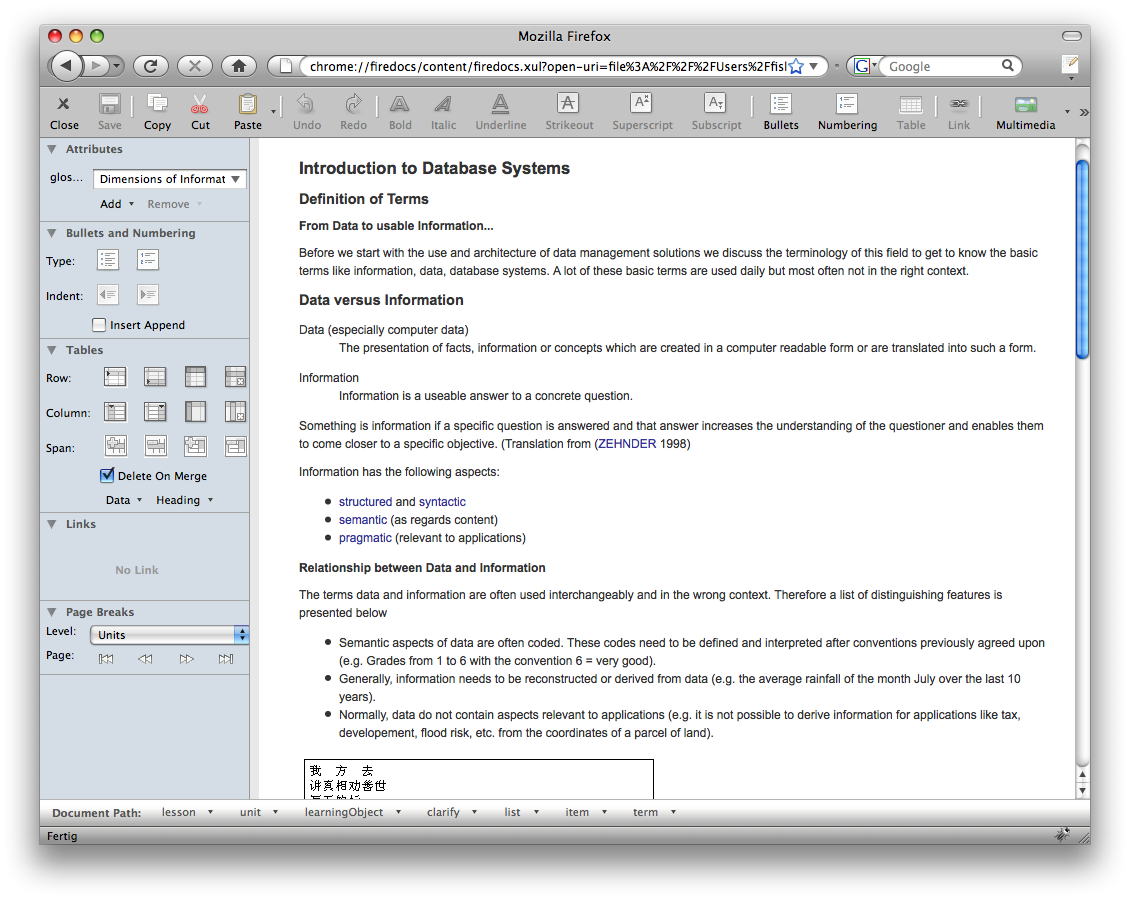Open unit in Document Path
Viewport: 1130px width, 900px height.
coord(259,812)
